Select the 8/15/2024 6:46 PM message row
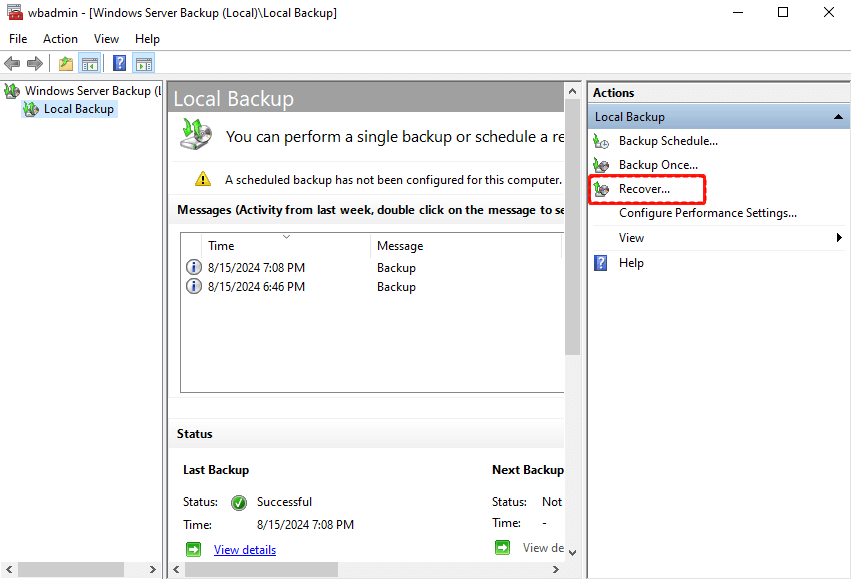This screenshot has height=579, width=851. [372, 287]
